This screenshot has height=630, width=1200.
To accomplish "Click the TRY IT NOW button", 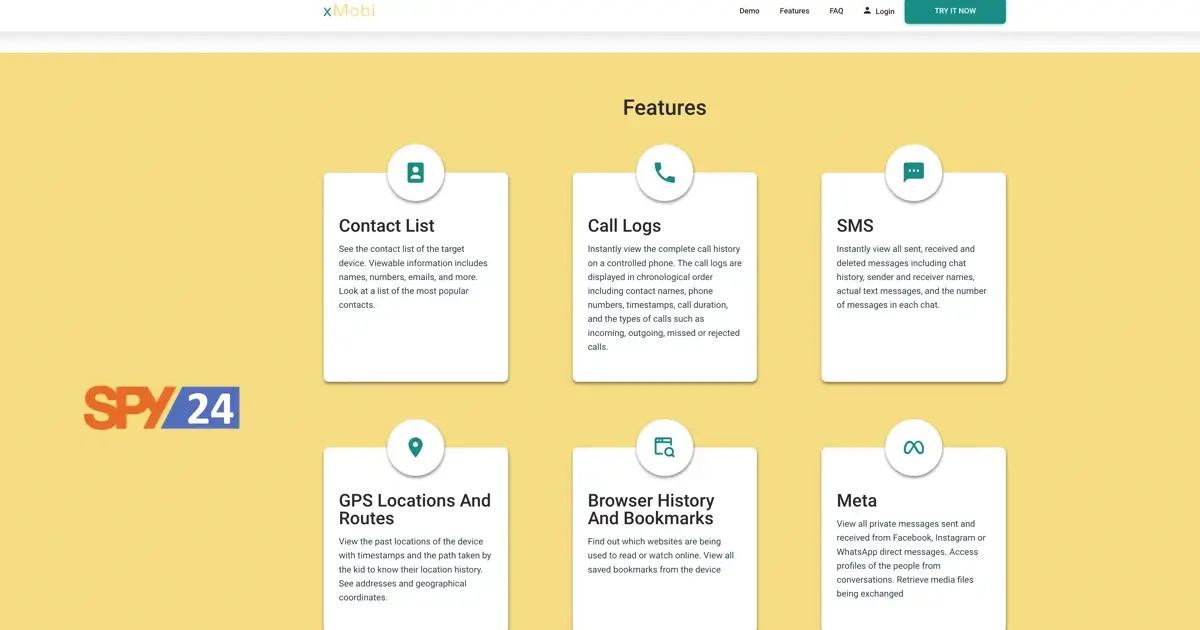I will (x=955, y=11).
